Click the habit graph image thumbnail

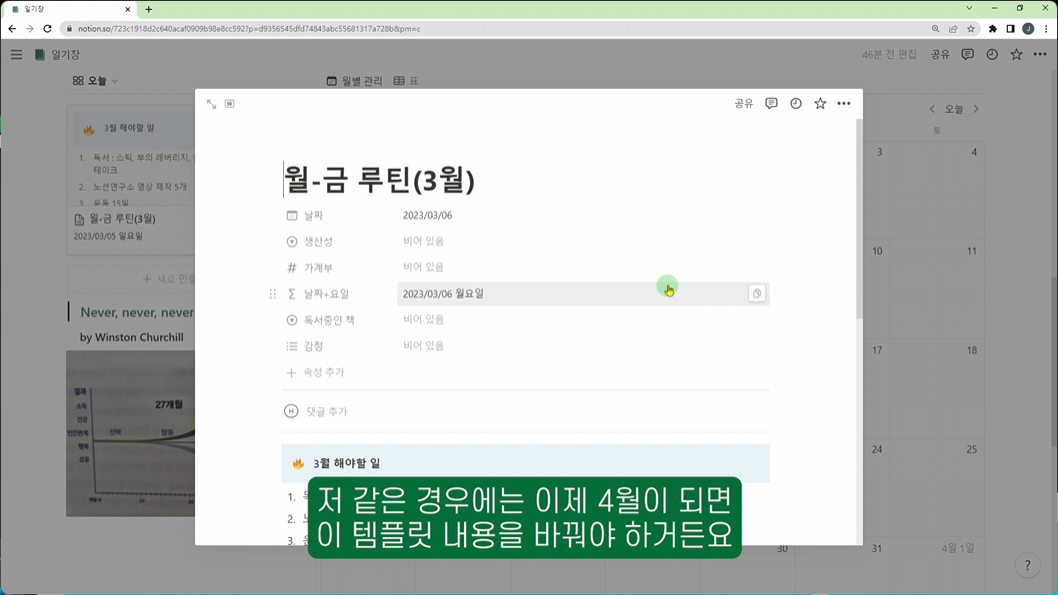tap(131, 433)
